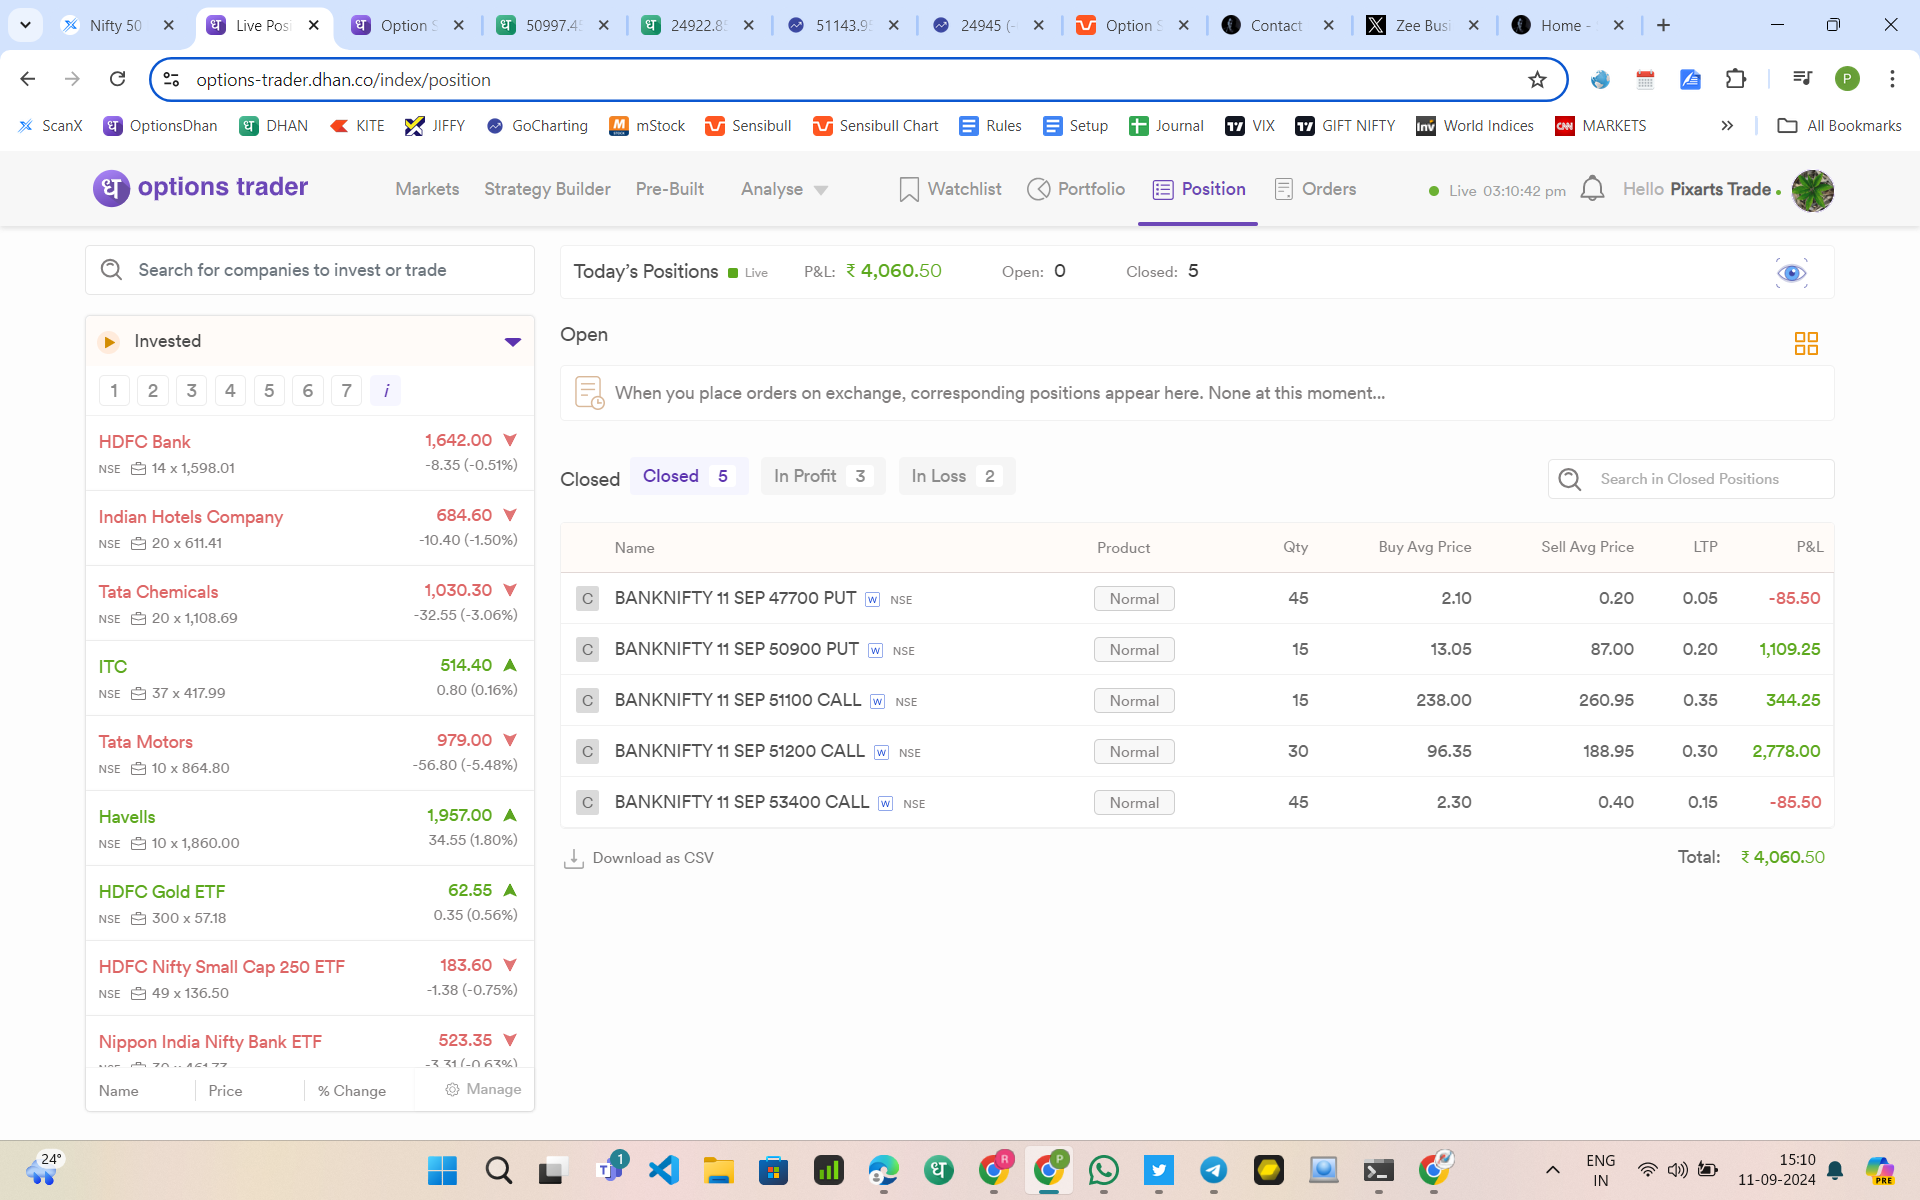Select watchlist number 5

click(269, 390)
